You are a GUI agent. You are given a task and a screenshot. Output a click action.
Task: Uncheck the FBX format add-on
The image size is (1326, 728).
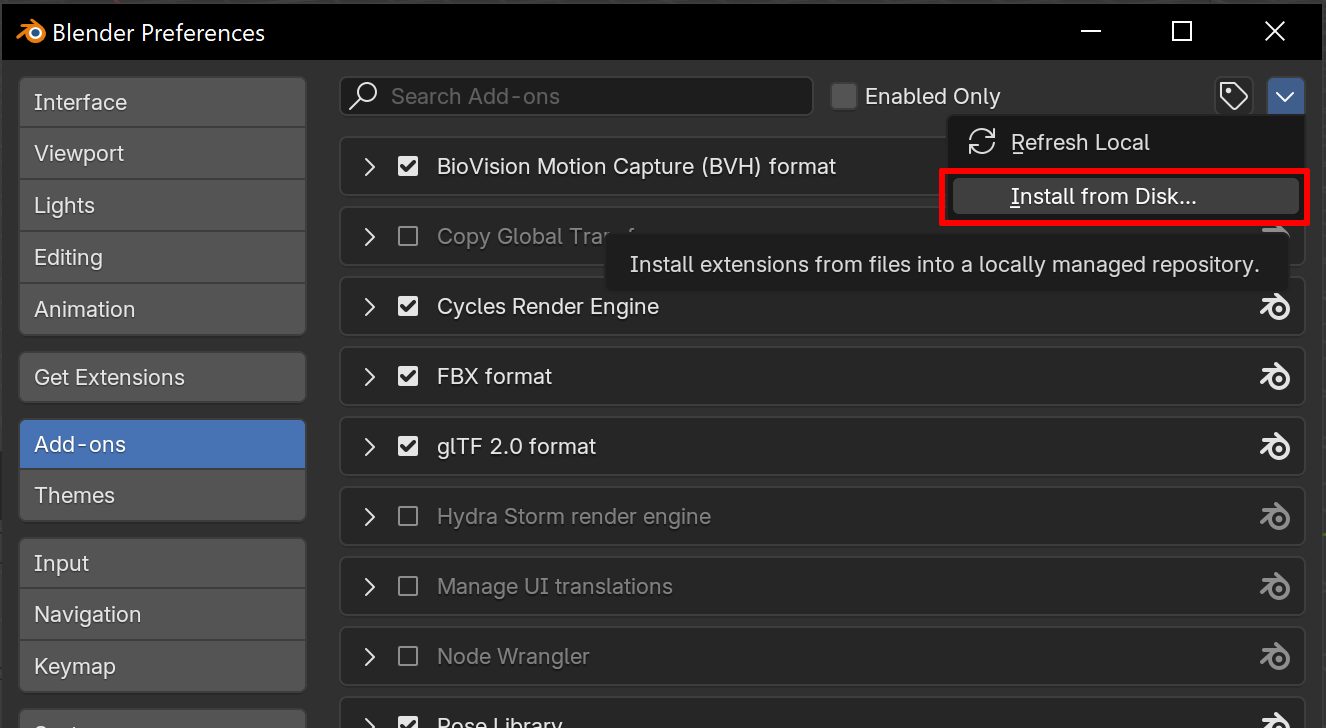pos(408,376)
